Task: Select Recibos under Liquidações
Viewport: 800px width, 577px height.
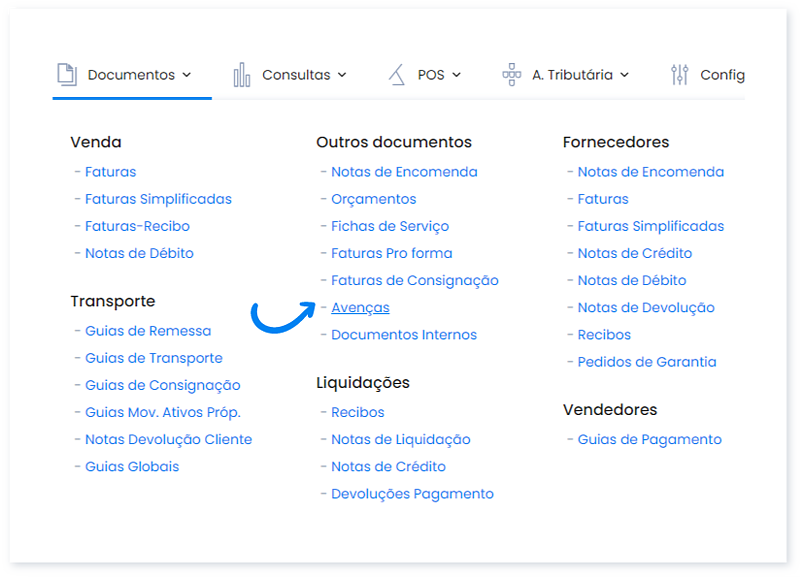Action: coord(357,412)
